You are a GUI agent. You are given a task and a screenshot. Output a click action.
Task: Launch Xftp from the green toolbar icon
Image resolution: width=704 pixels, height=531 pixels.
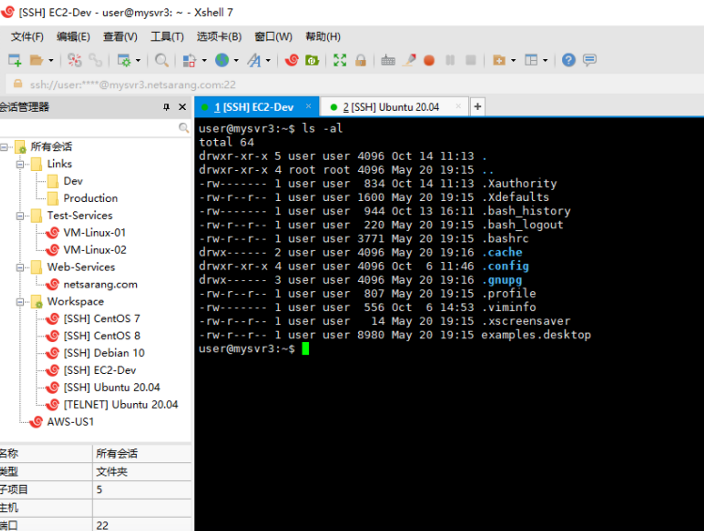point(312,60)
